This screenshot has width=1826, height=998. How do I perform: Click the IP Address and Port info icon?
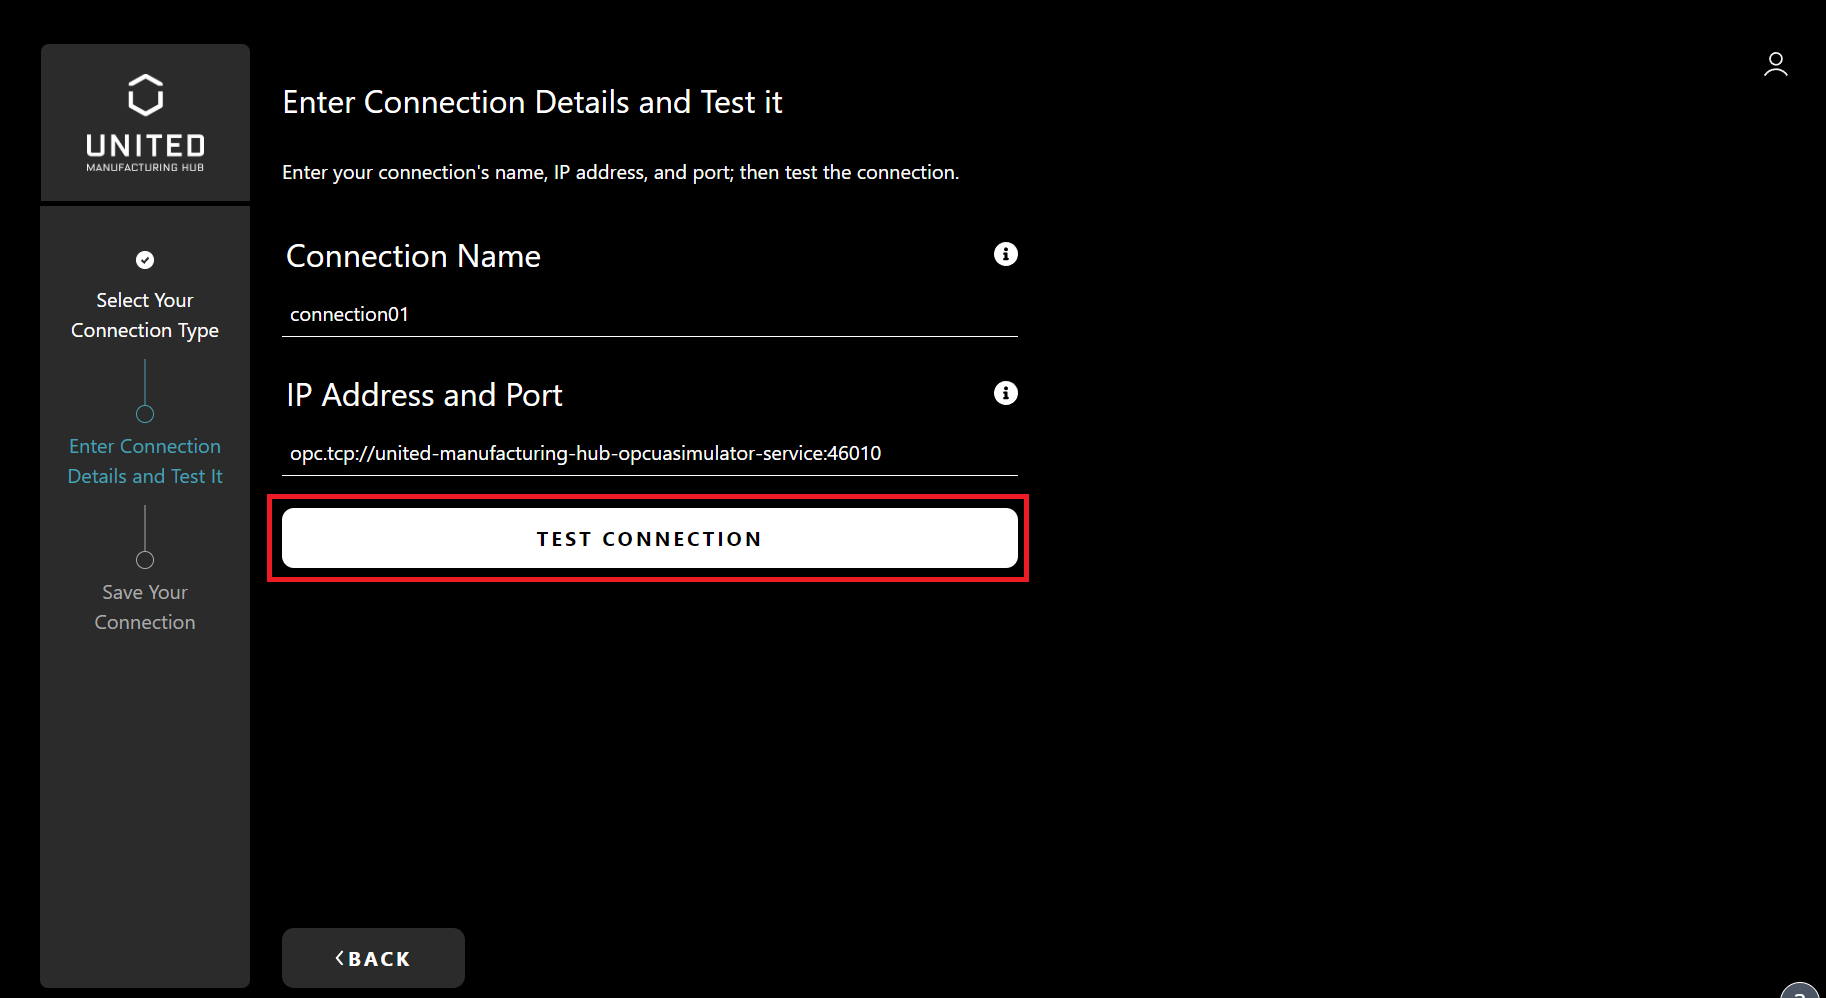click(1005, 393)
